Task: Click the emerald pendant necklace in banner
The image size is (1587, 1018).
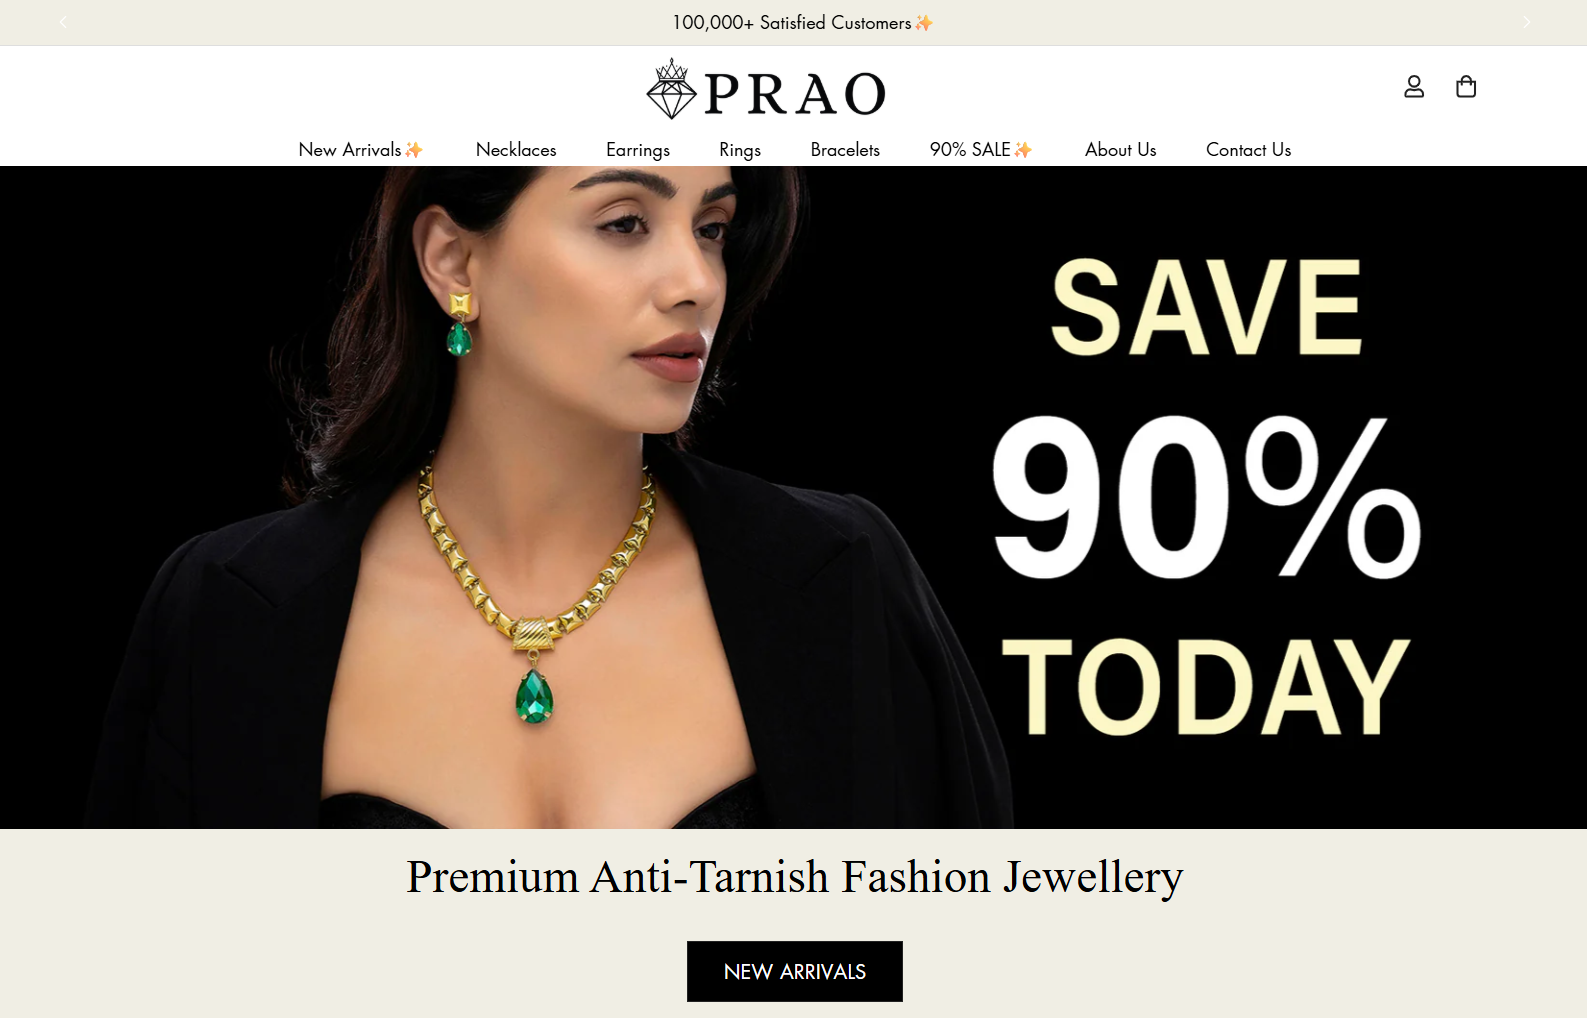Action: tap(535, 588)
